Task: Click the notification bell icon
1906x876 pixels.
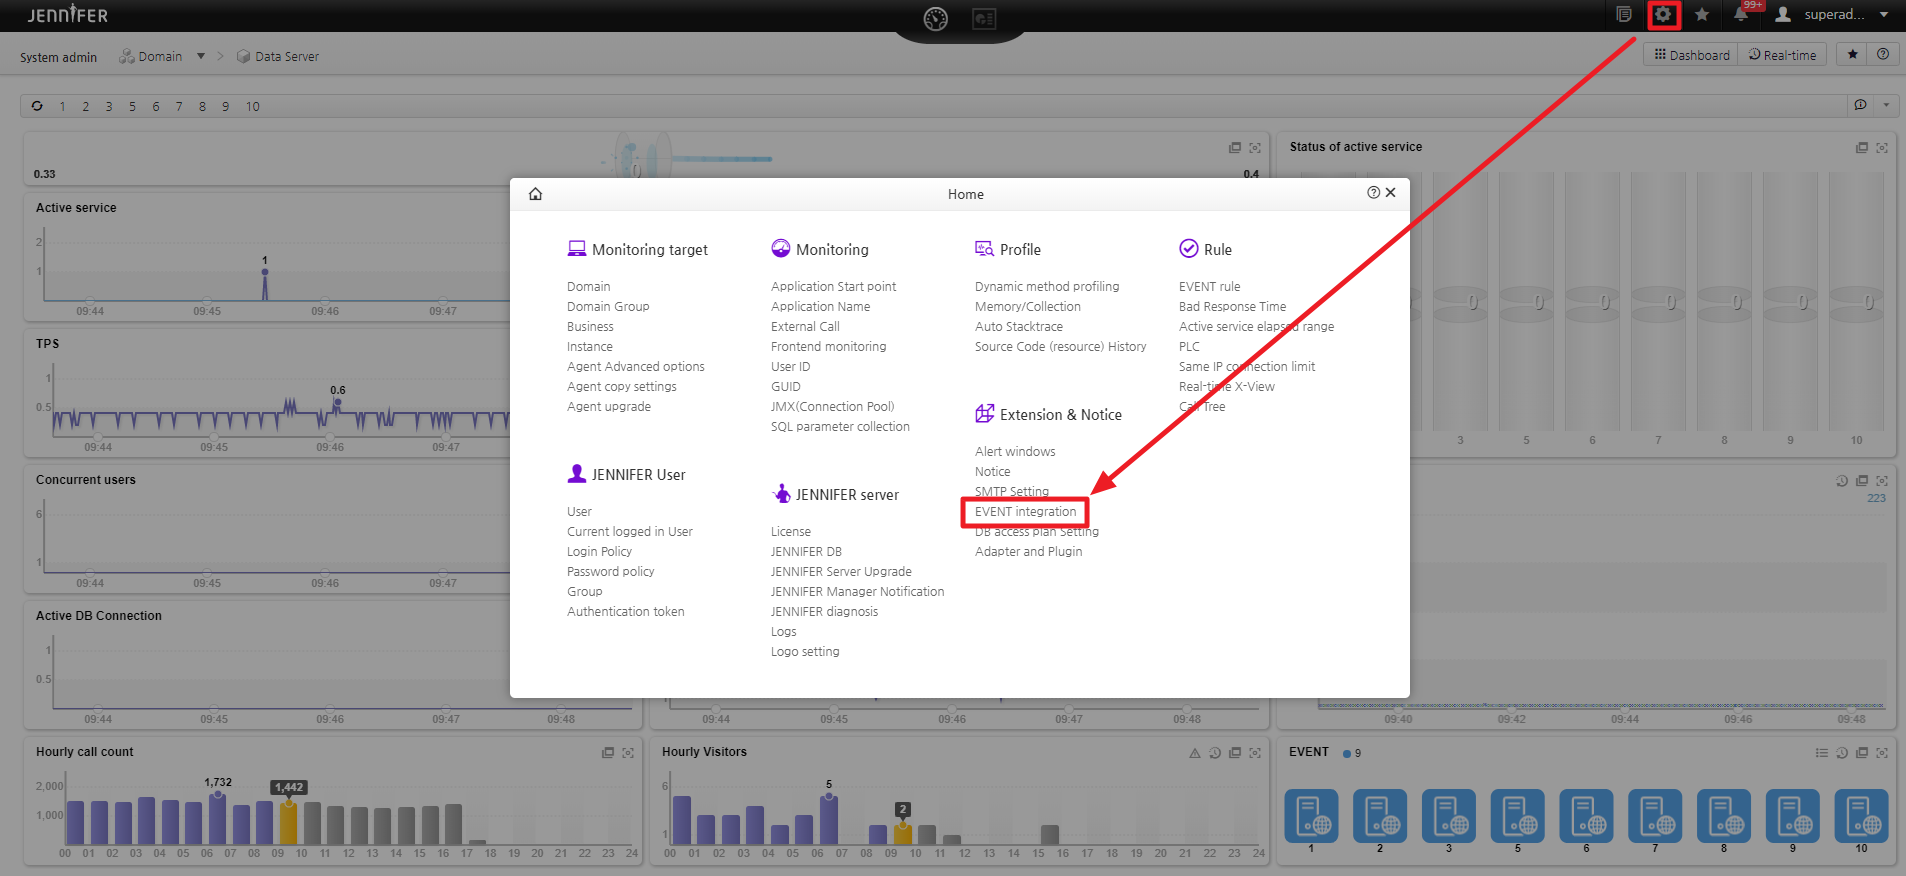Action: coord(1741,15)
